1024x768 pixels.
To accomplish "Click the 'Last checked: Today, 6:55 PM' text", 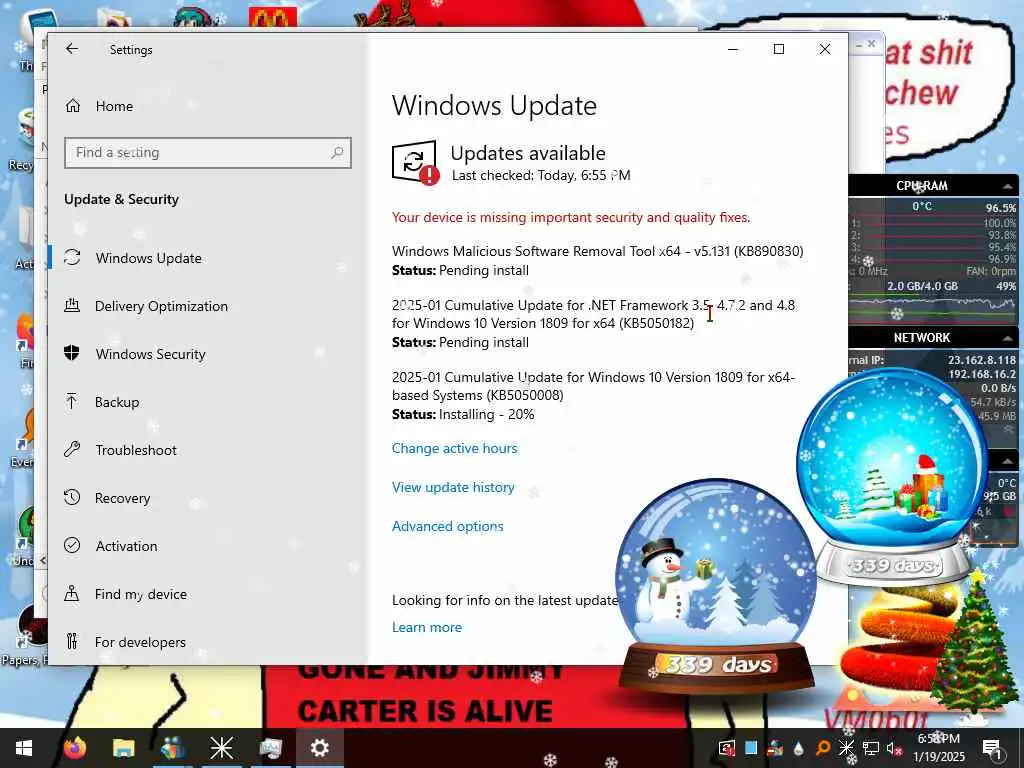I will click(541, 175).
